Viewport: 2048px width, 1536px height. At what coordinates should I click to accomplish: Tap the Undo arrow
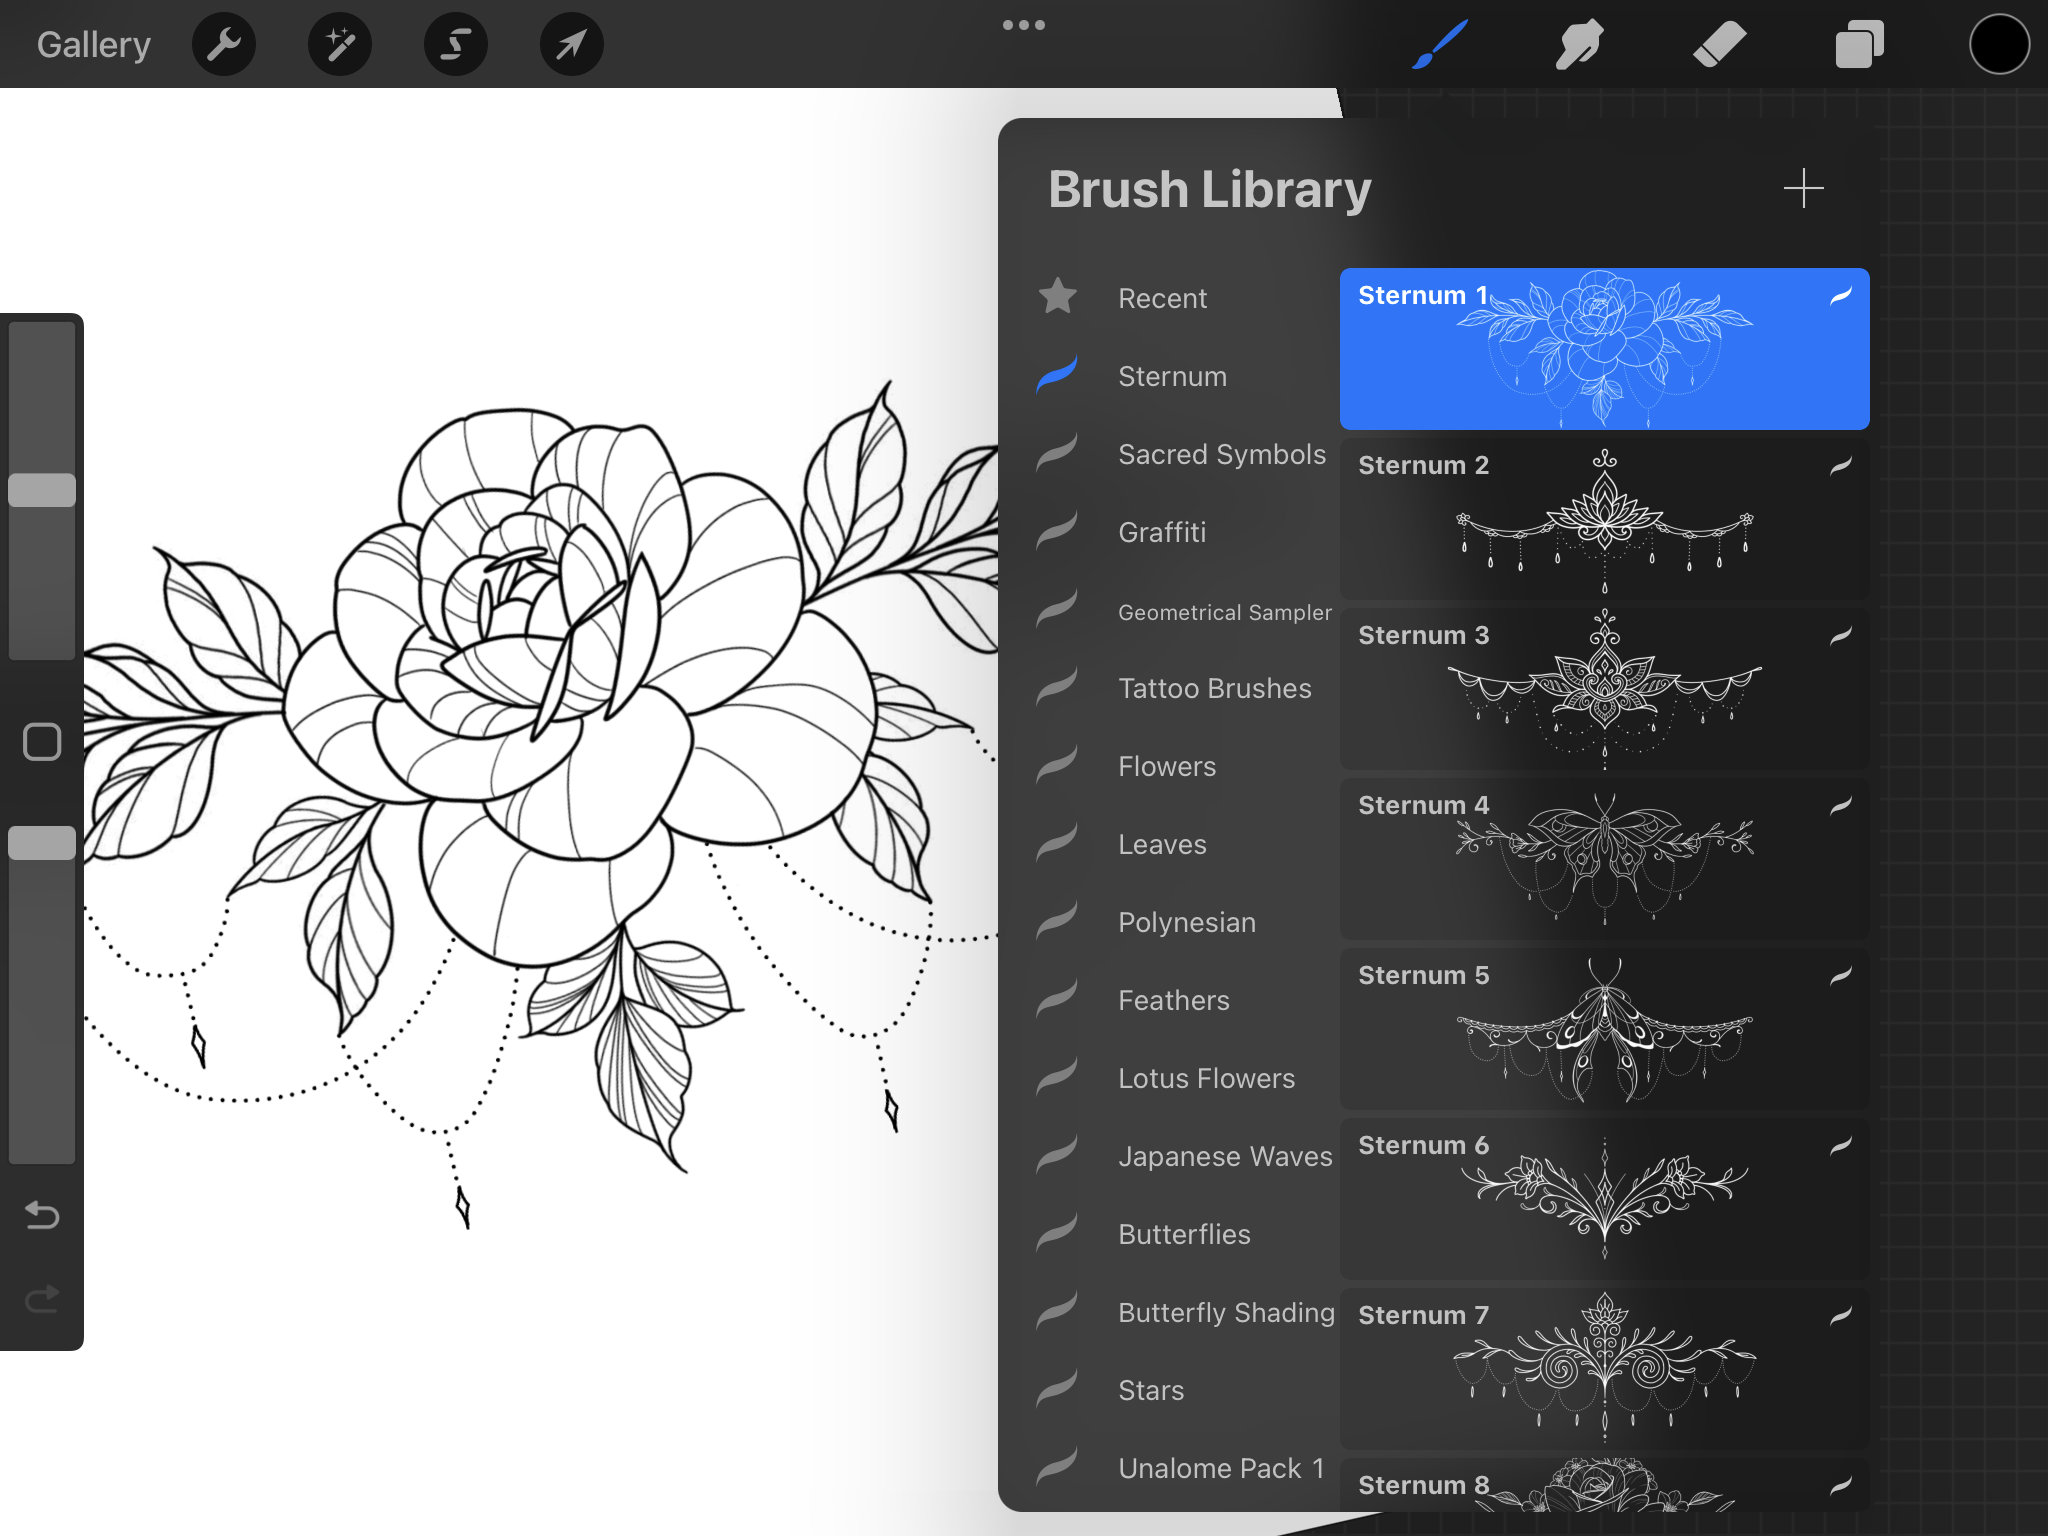[42, 1215]
